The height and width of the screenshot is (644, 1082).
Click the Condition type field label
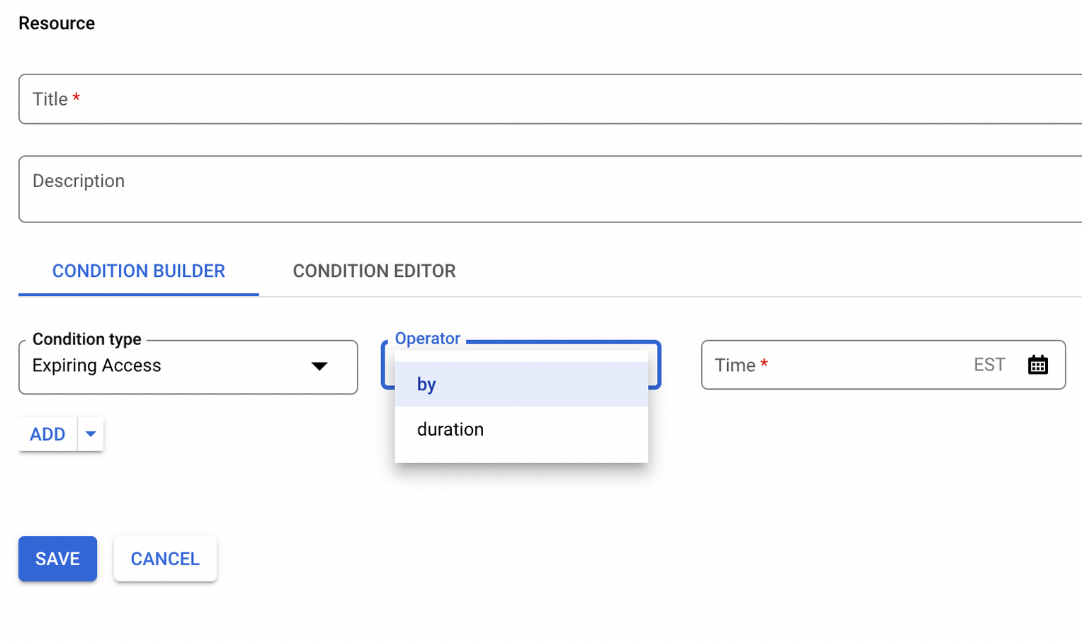(87, 339)
